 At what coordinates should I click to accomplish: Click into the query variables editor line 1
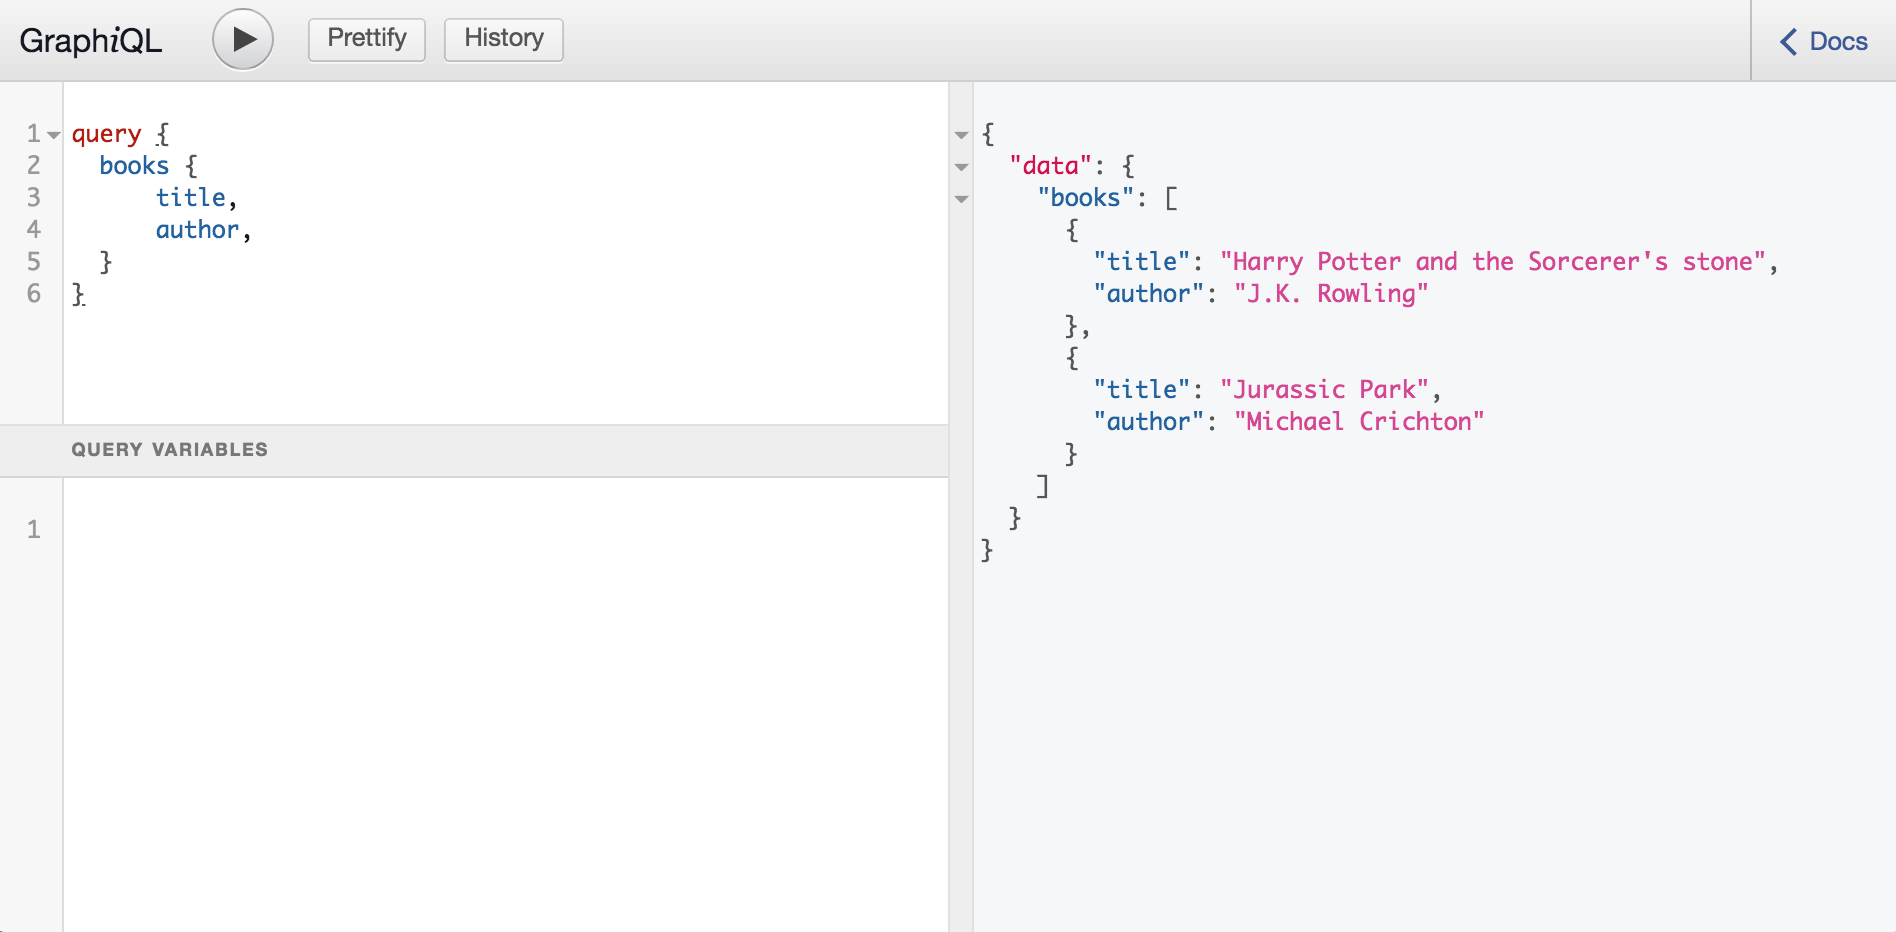(500, 529)
